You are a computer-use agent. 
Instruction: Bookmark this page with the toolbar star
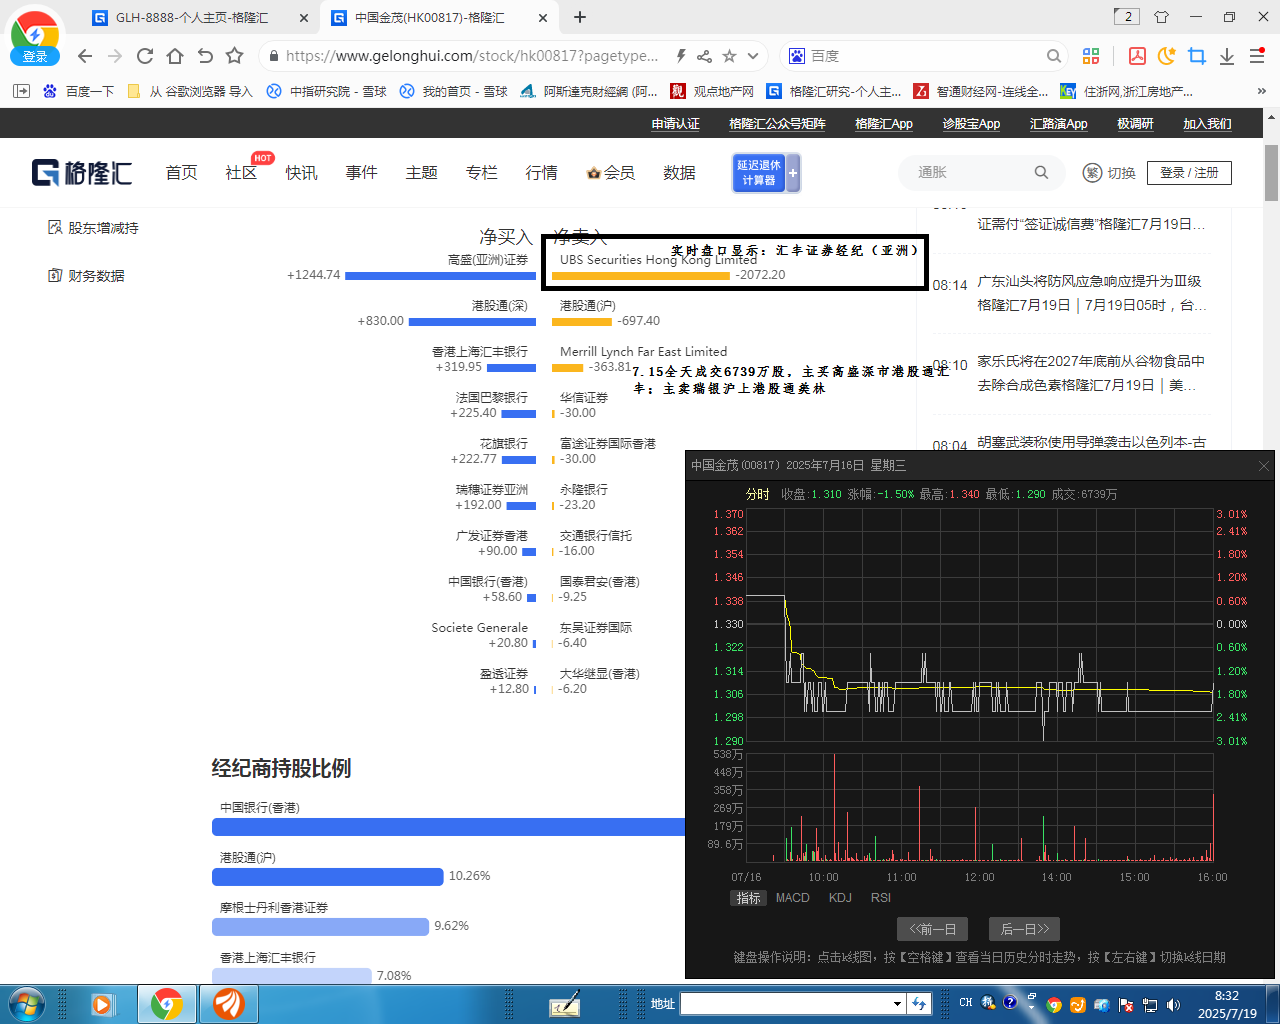(x=235, y=56)
